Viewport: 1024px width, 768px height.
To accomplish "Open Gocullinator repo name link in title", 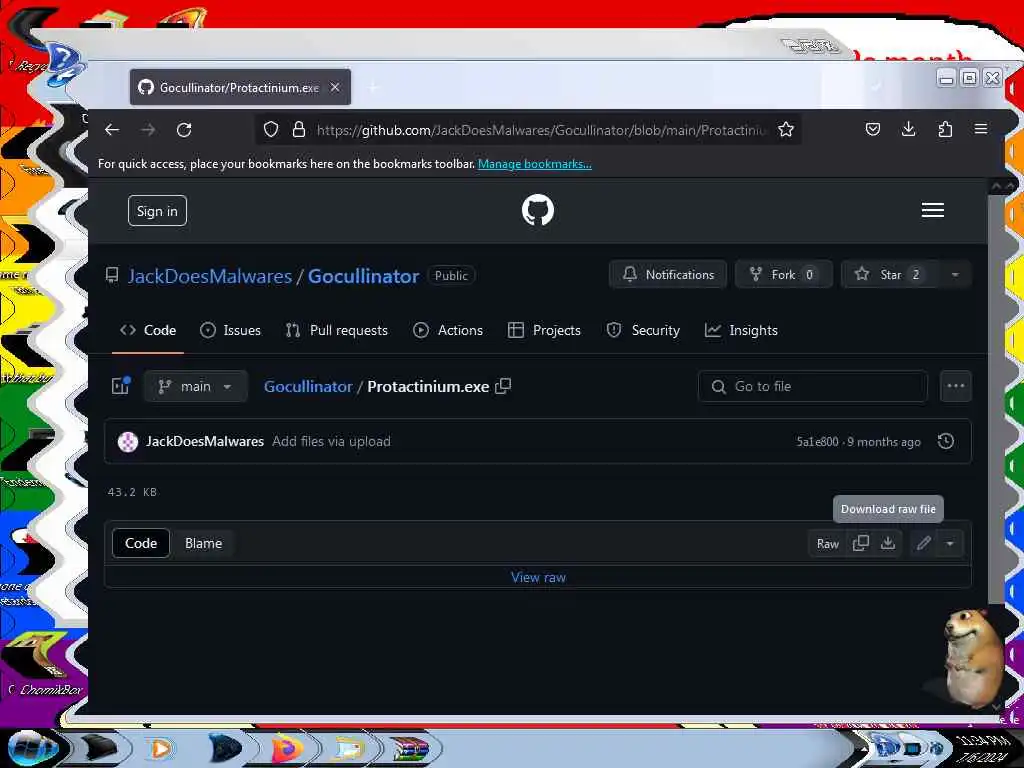I will 363,276.
